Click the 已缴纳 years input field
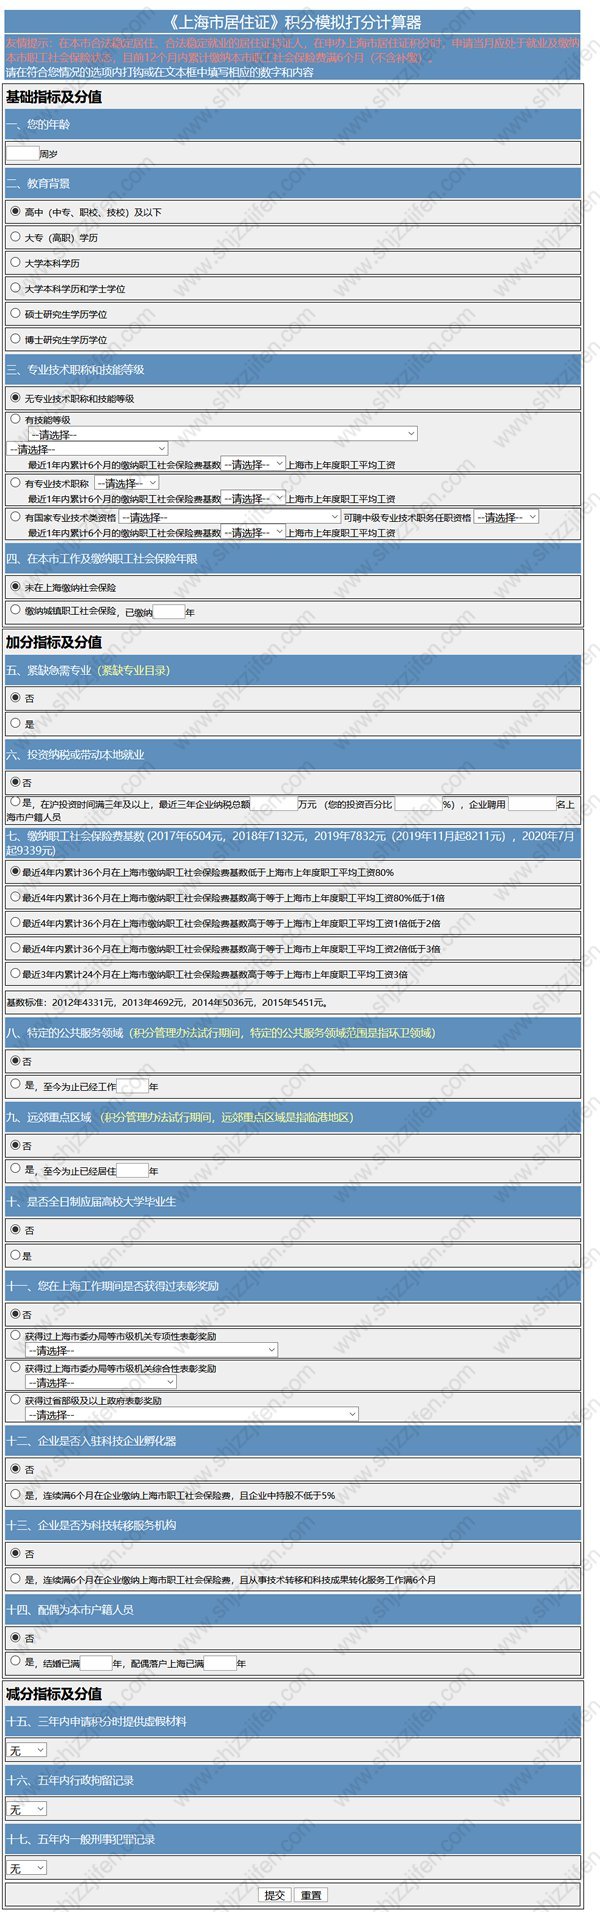This screenshot has height=1912, width=600. pyautogui.click(x=169, y=612)
